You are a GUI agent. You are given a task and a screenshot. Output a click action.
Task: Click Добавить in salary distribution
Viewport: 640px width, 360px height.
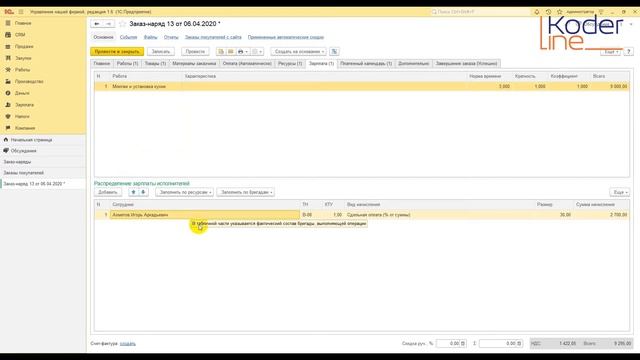coord(108,192)
